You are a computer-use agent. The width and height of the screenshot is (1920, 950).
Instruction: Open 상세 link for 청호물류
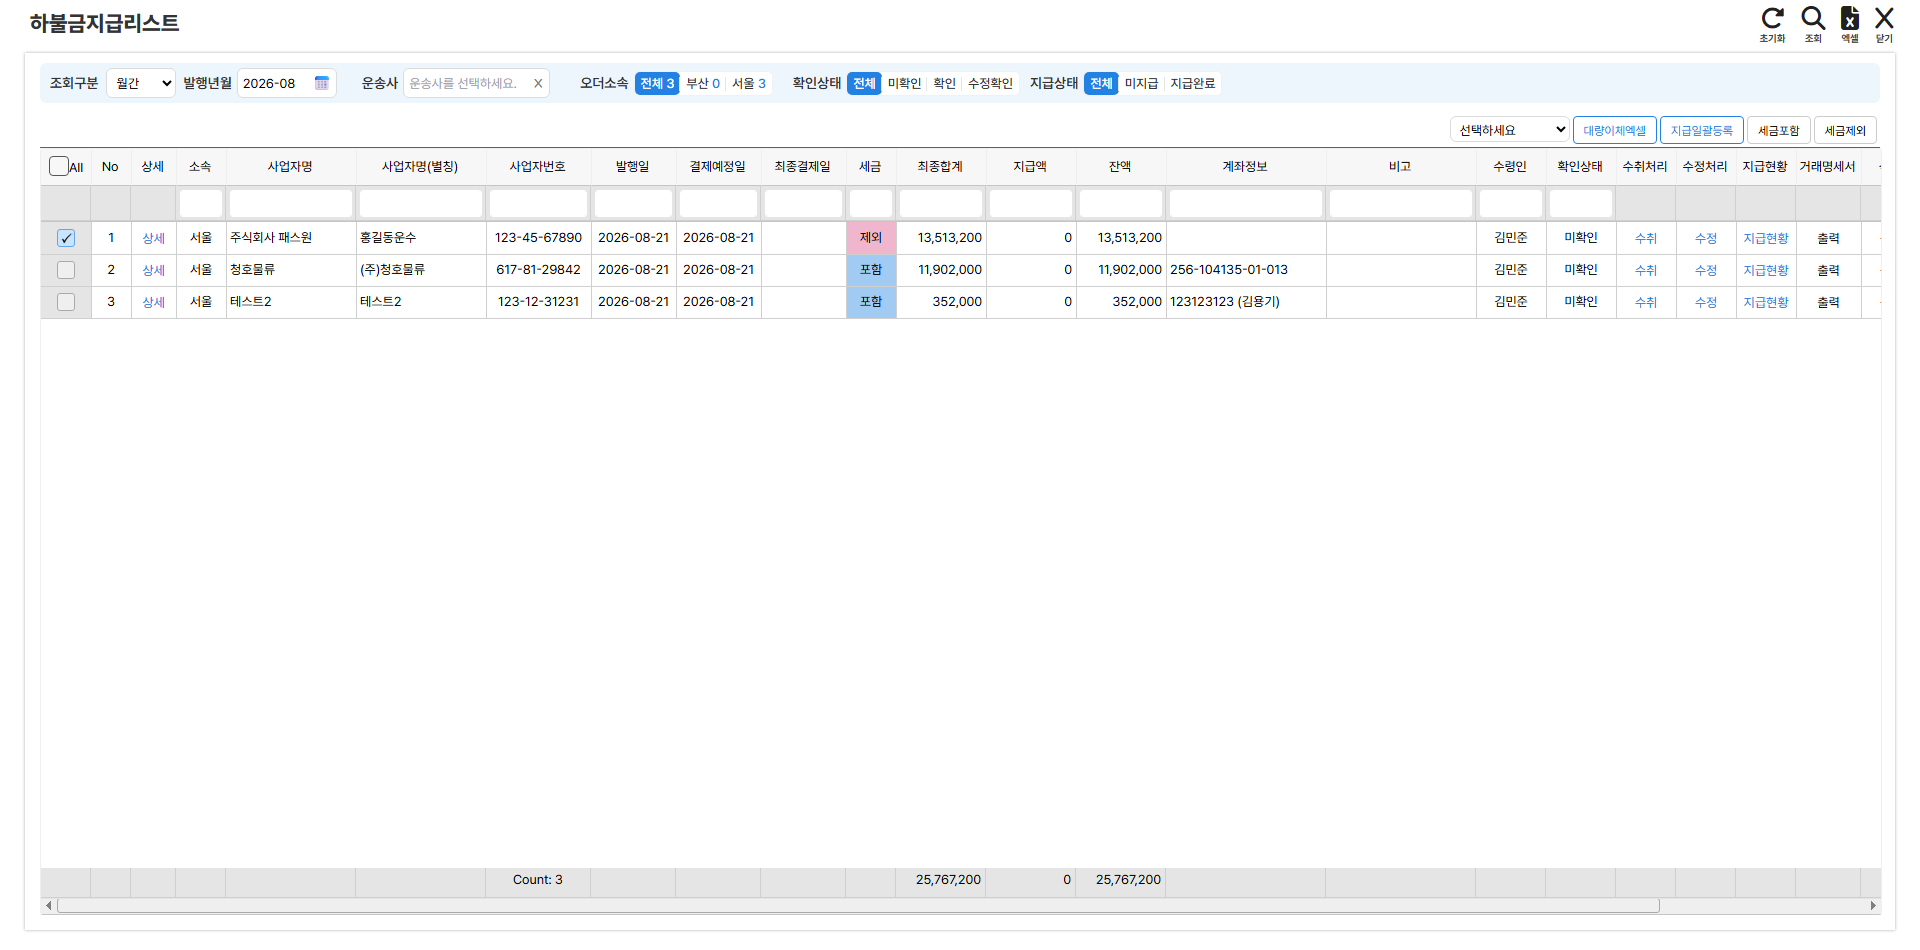tap(153, 270)
